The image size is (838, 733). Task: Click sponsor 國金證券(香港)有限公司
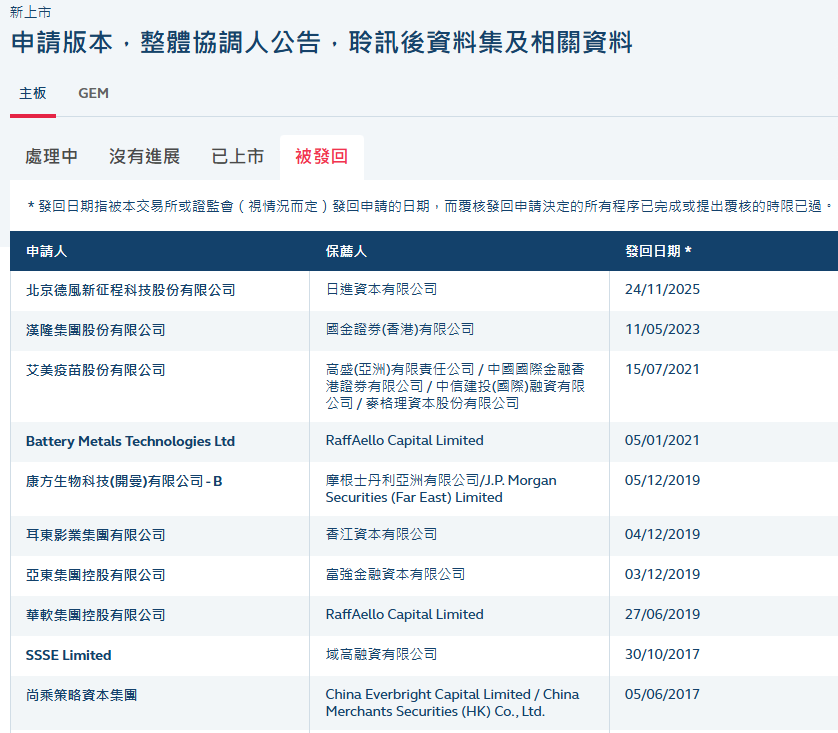[x=400, y=329]
